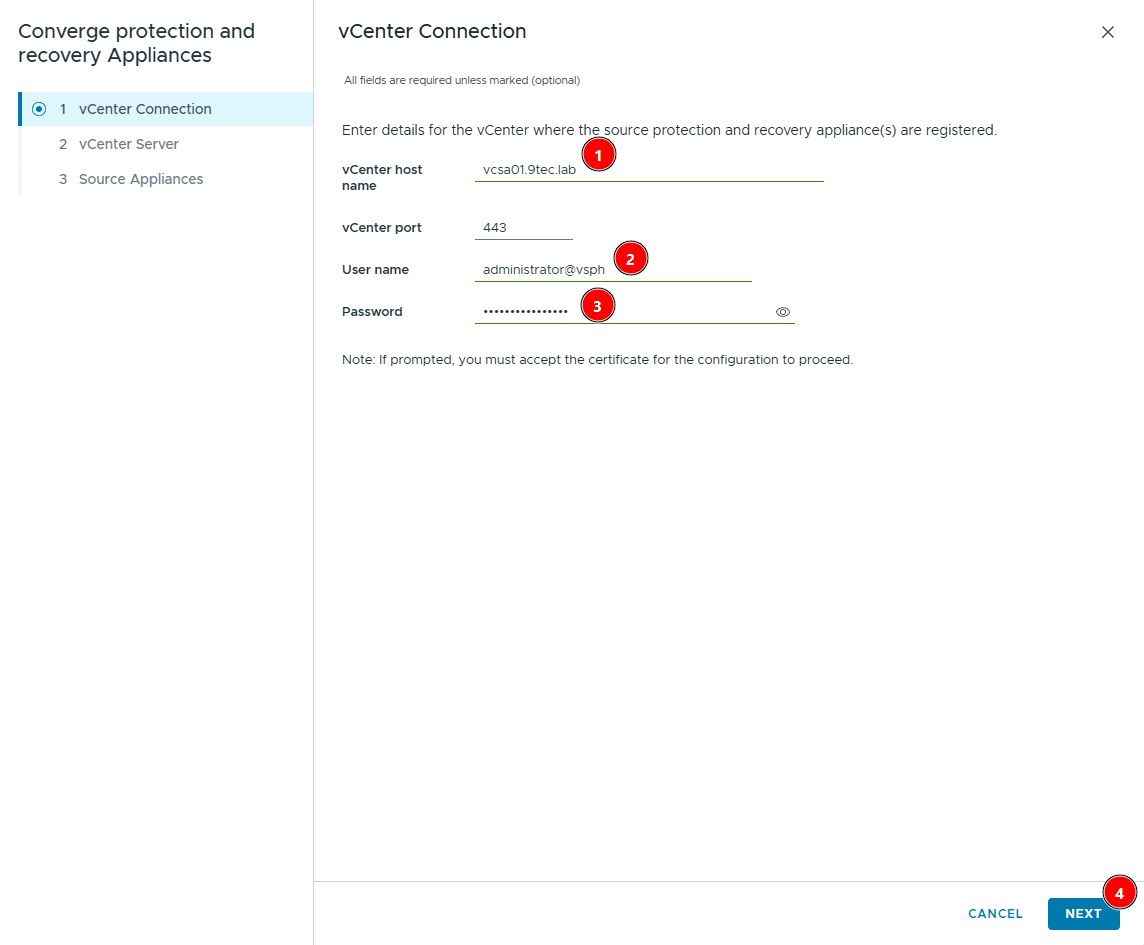Click the 'vCenter Connection' dialog heading
The width and height of the screenshot is (1144, 945).
pyautogui.click(x=432, y=31)
